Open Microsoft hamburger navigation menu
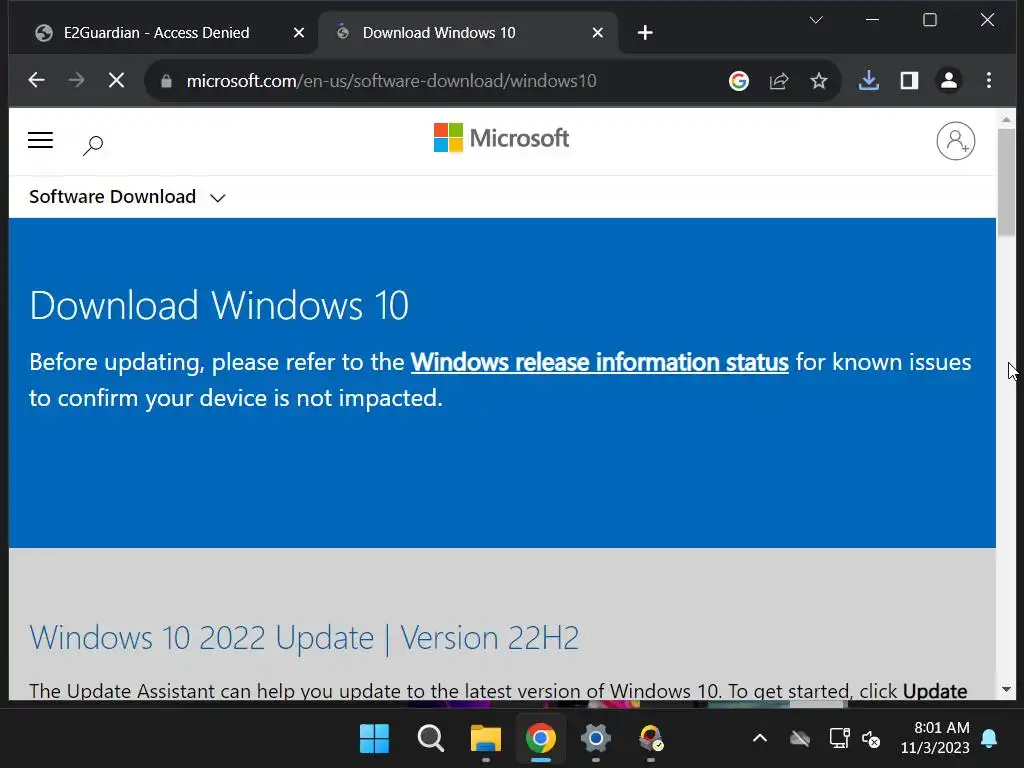Screen dimensions: 1024x768 pyautogui.click(x=40, y=140)
